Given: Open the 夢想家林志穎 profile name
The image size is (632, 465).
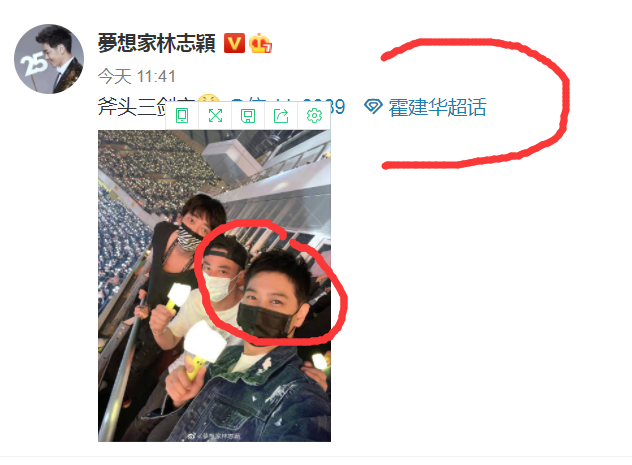Looking at the screenshot, I should point(156,43).
